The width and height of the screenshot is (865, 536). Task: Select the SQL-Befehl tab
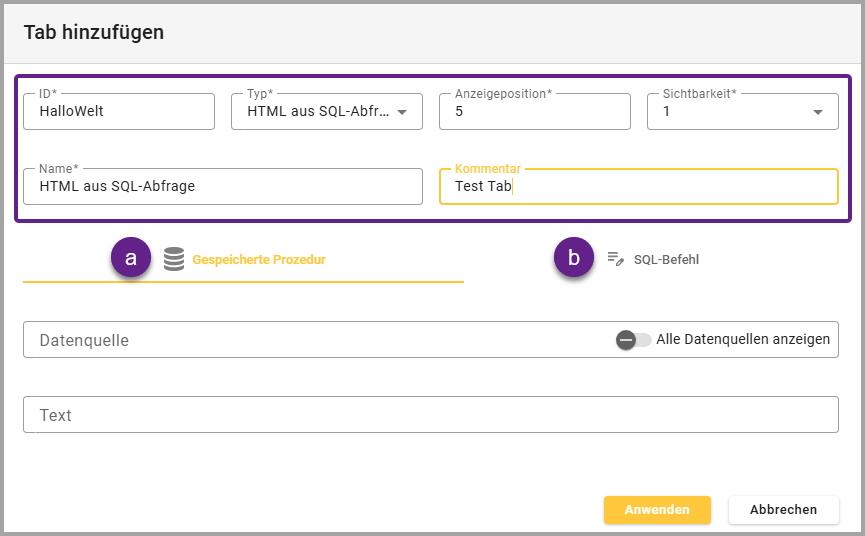(x=666, y=259)
